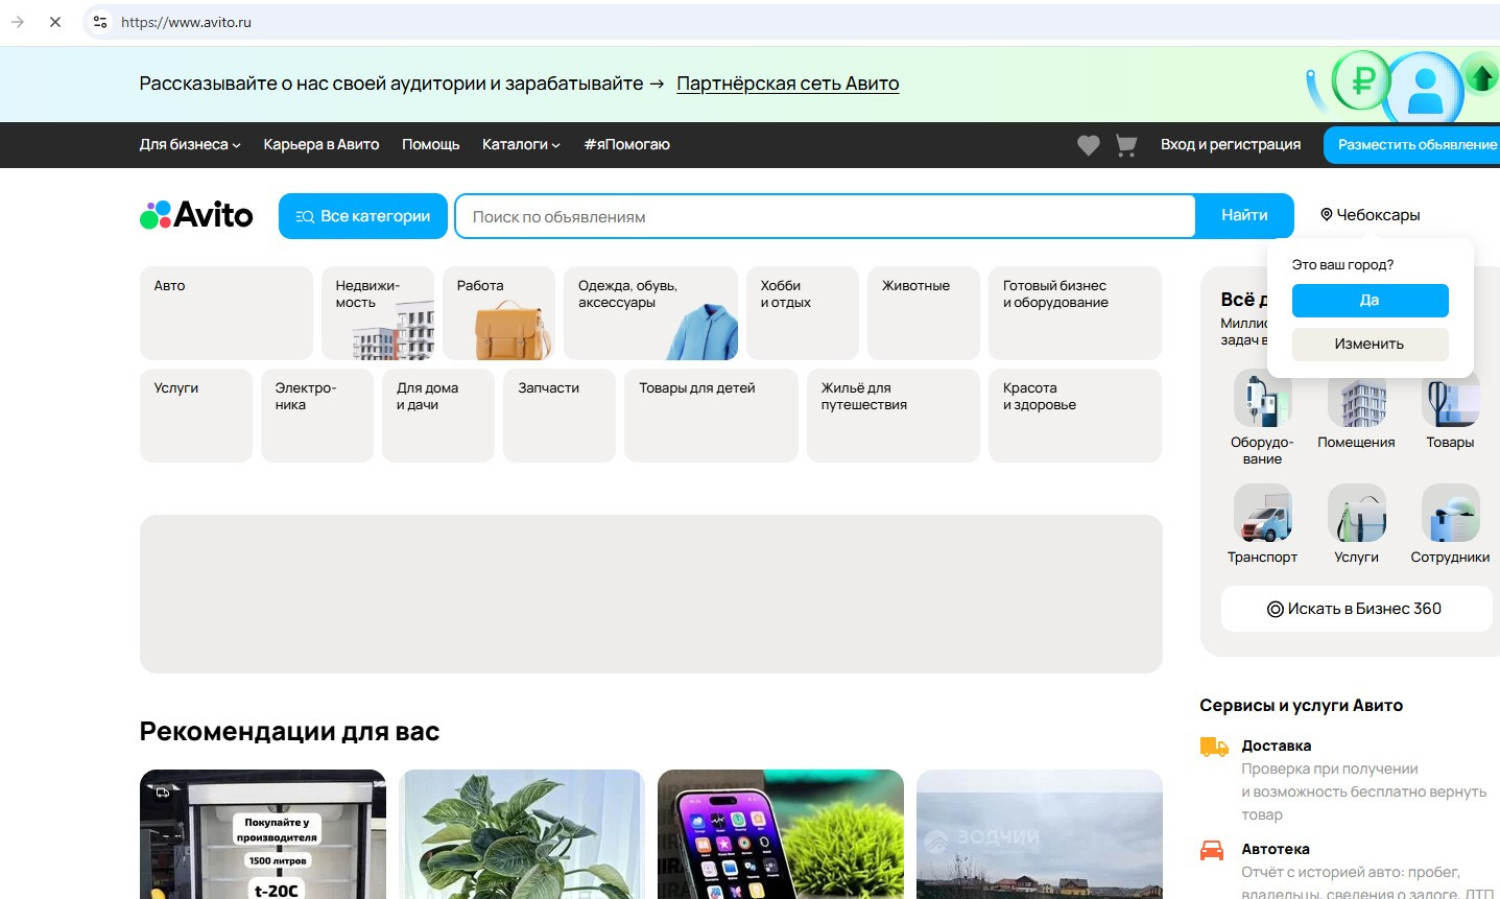1500x899 pixels.
Task: Open the Помощь menu item
Action: tap(430, 145)
